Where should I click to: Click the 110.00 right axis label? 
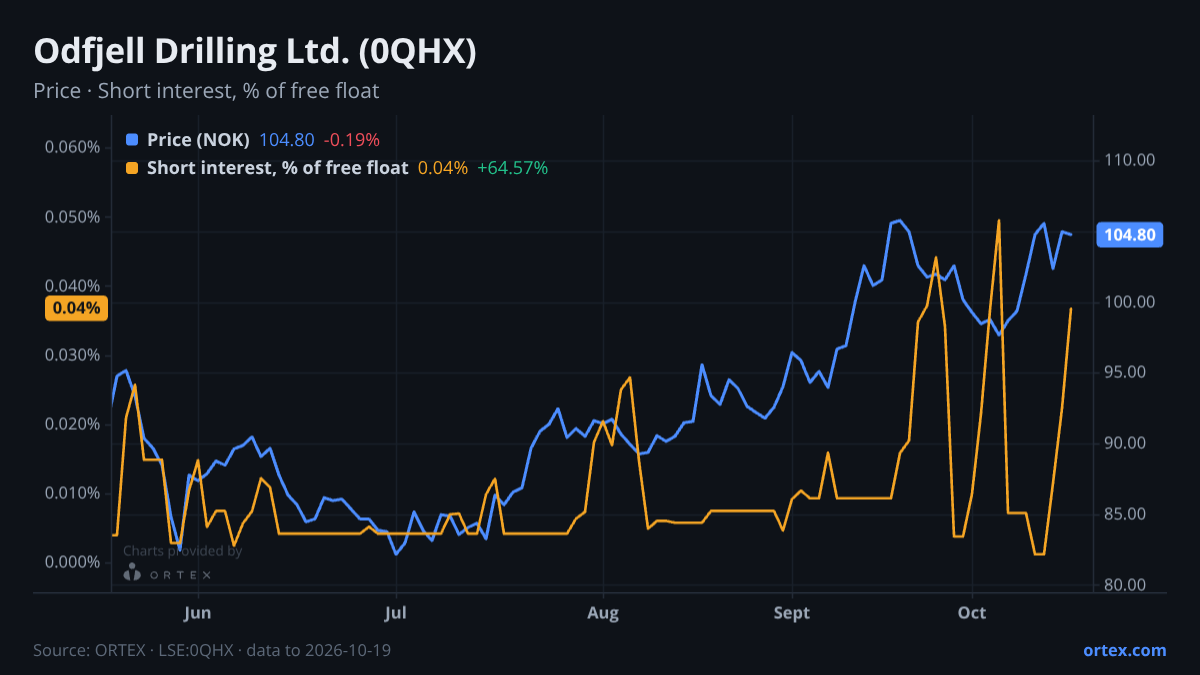(1130, 160)
